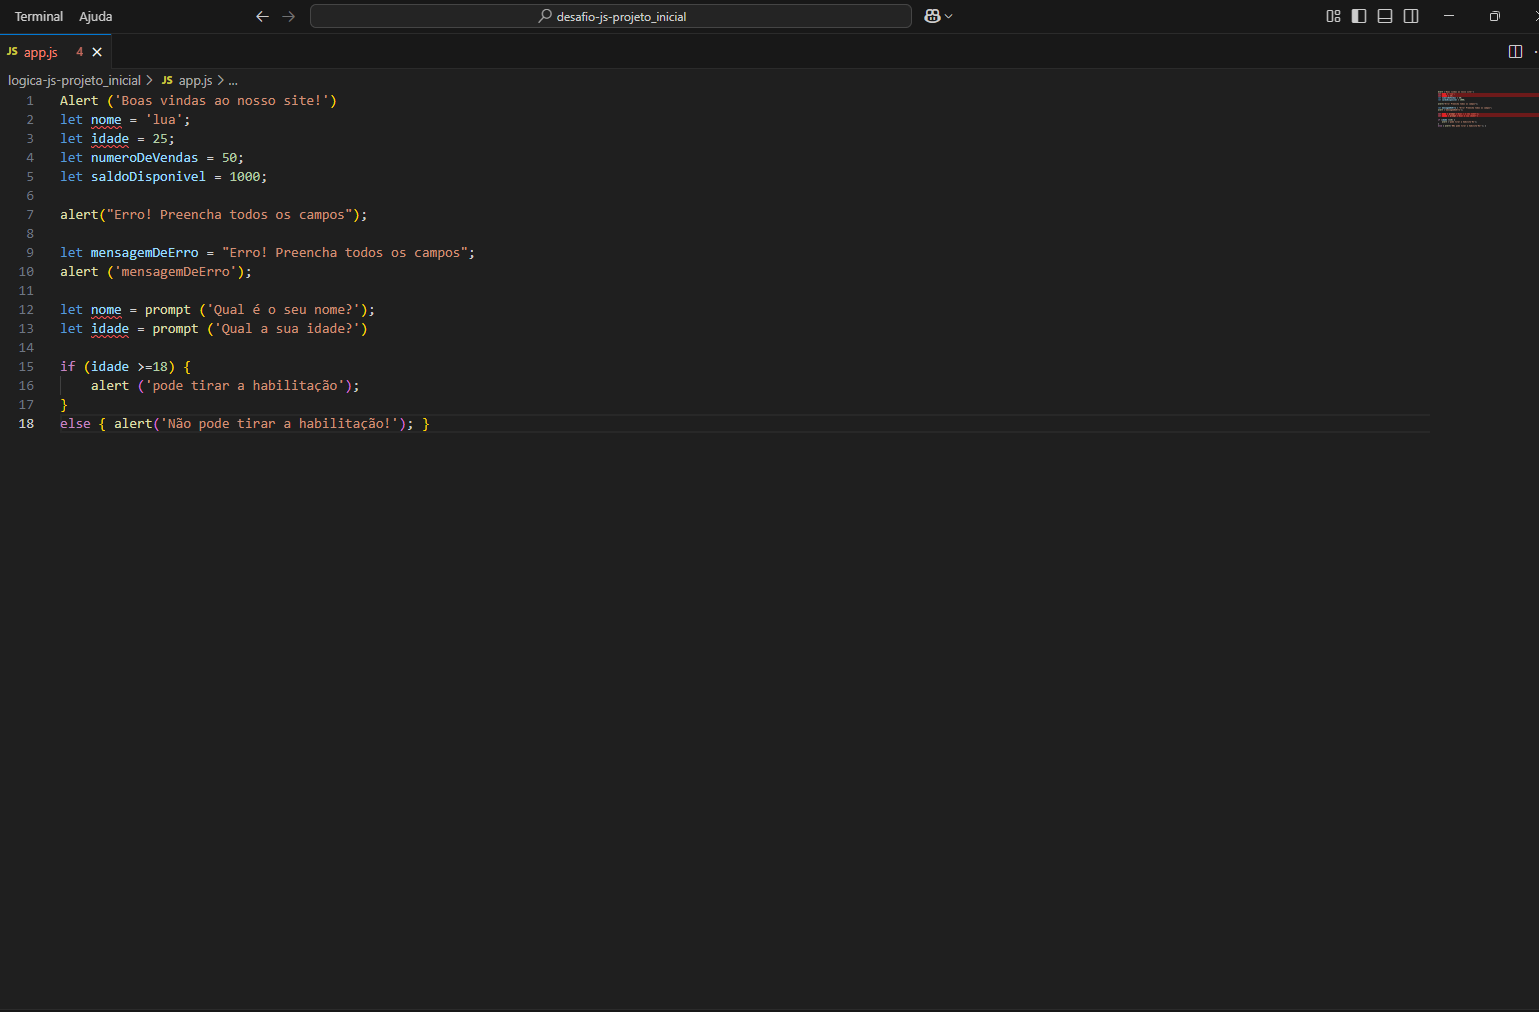
Task: Click numeroDeVendas on line 4
Action: point(145,157)
